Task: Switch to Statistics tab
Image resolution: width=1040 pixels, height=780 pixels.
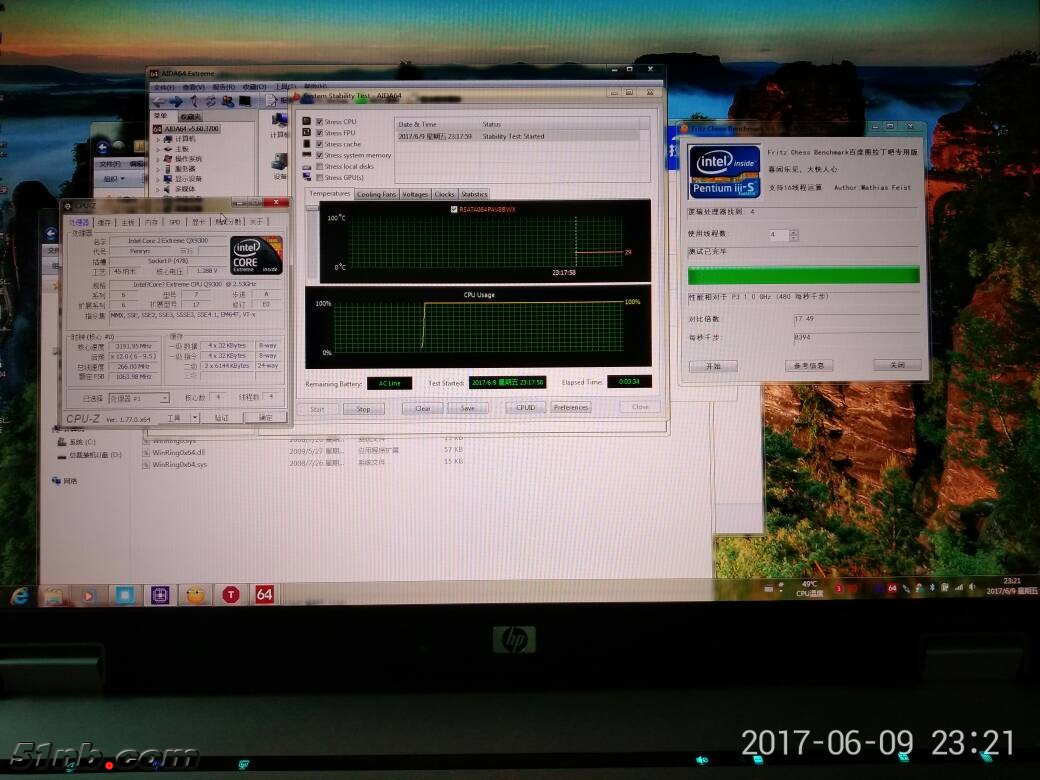Action: click(474, 194)
